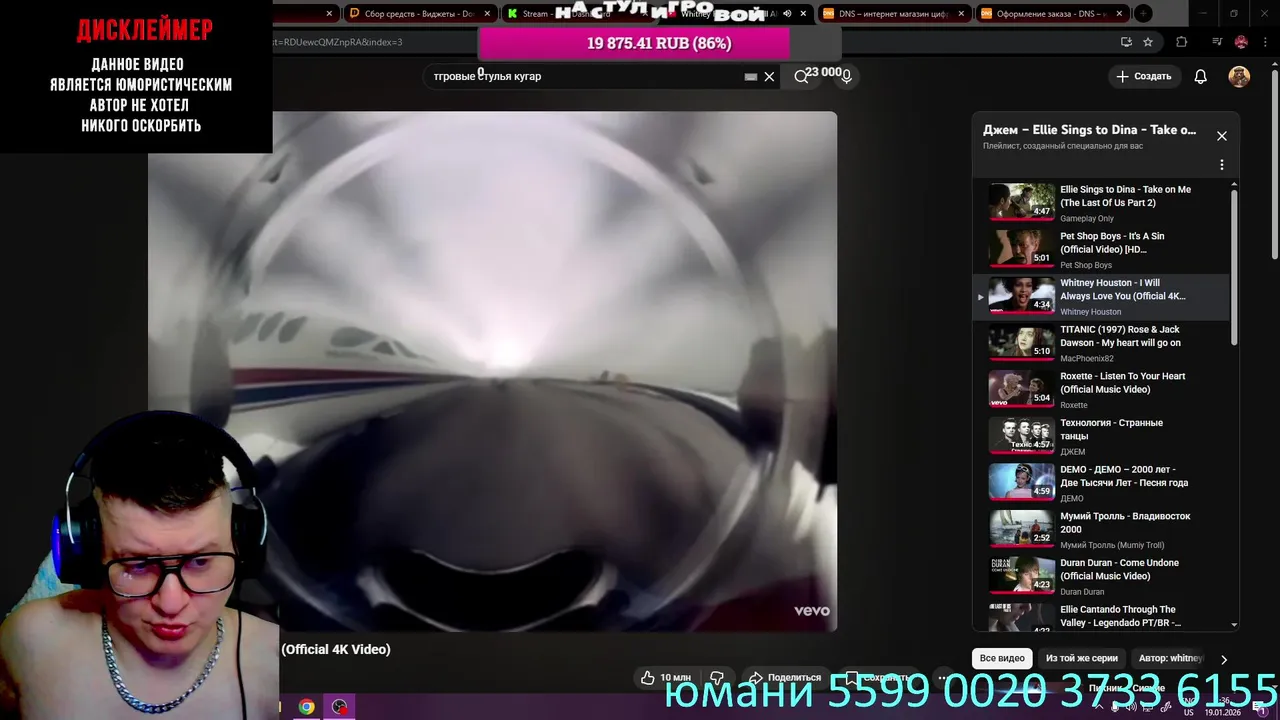The width and height of the screenshot is (1280, 720).
Task: Select the Из той же серии chip
Action: click(1082, 658)
